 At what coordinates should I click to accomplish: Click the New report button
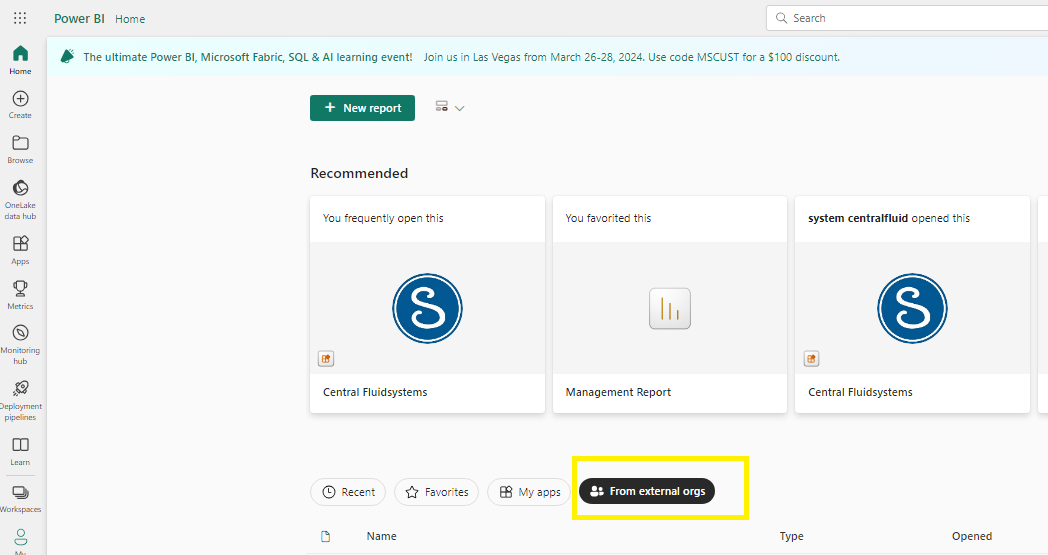pos(362,108)
